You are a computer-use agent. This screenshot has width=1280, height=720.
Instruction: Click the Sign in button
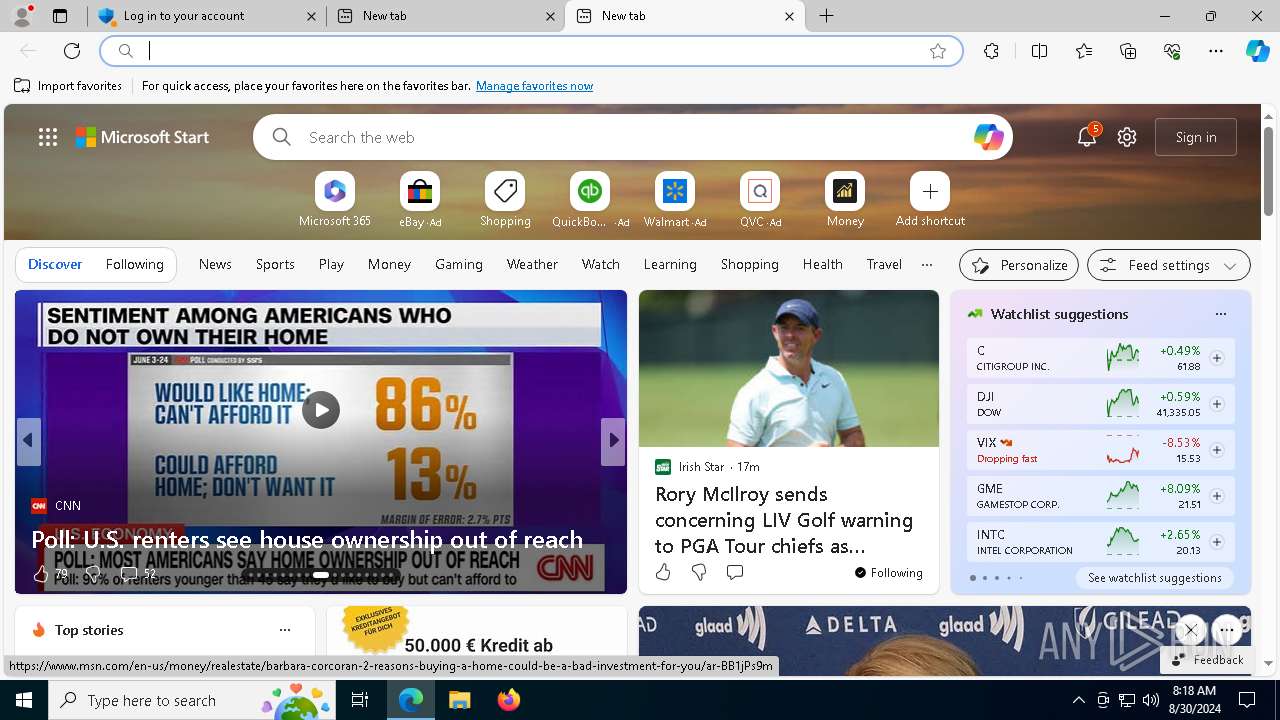(x=1196, y=137)
